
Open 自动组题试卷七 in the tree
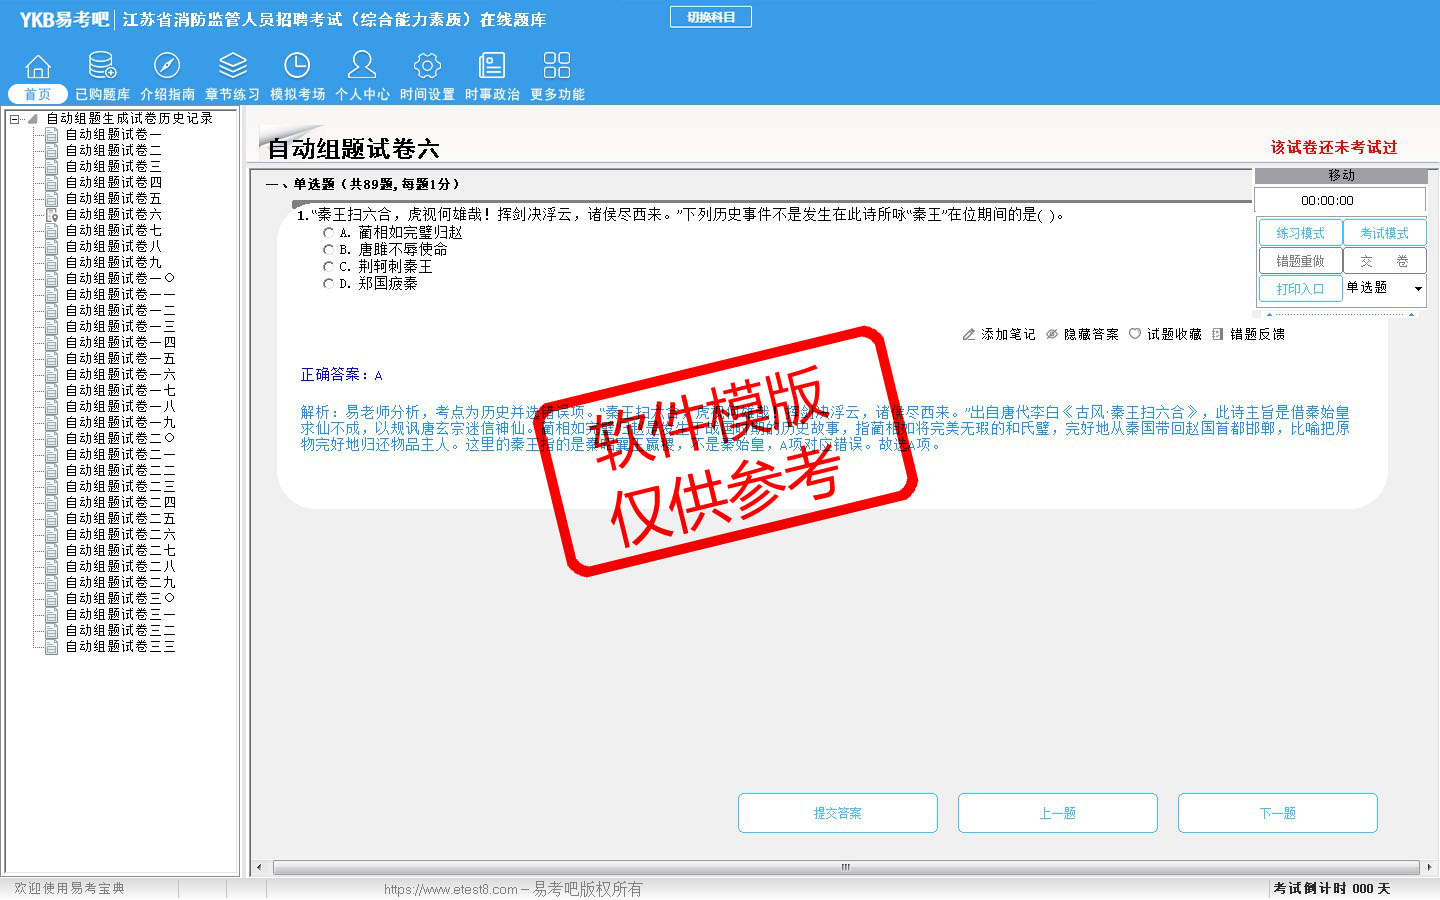[113, 230]
